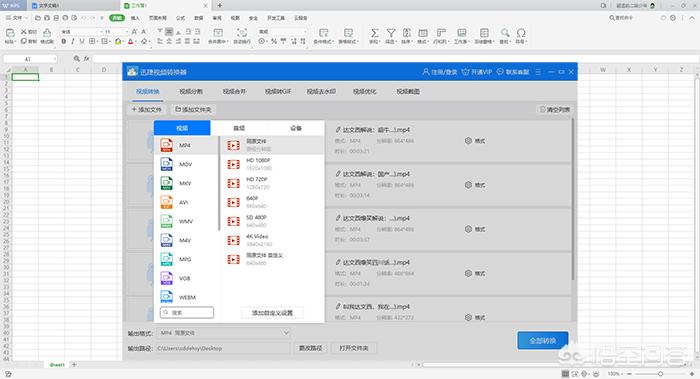This screenshot has height=379, width=700.
Task: Open the font size dropdown in WPS
Action: click(x=127, y=32)
